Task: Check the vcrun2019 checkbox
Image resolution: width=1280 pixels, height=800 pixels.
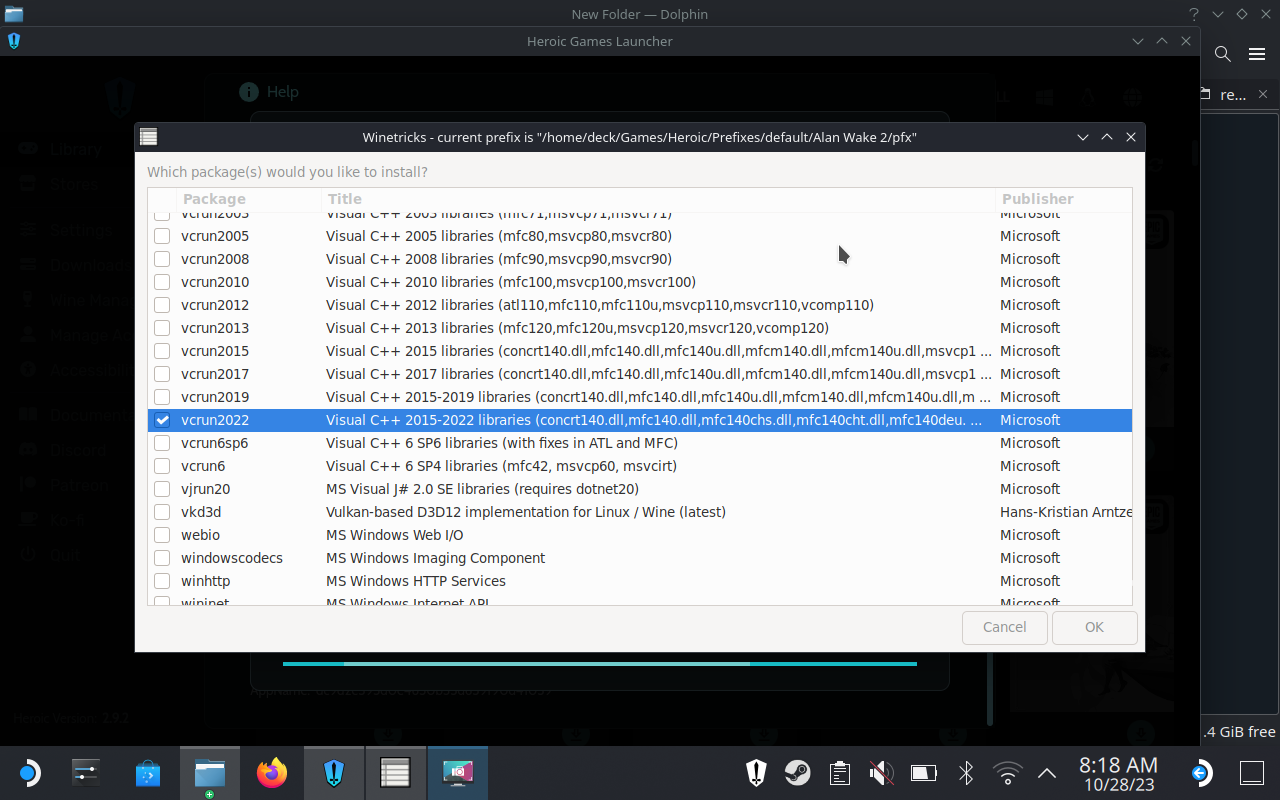Action: click(x=161, y=397)
